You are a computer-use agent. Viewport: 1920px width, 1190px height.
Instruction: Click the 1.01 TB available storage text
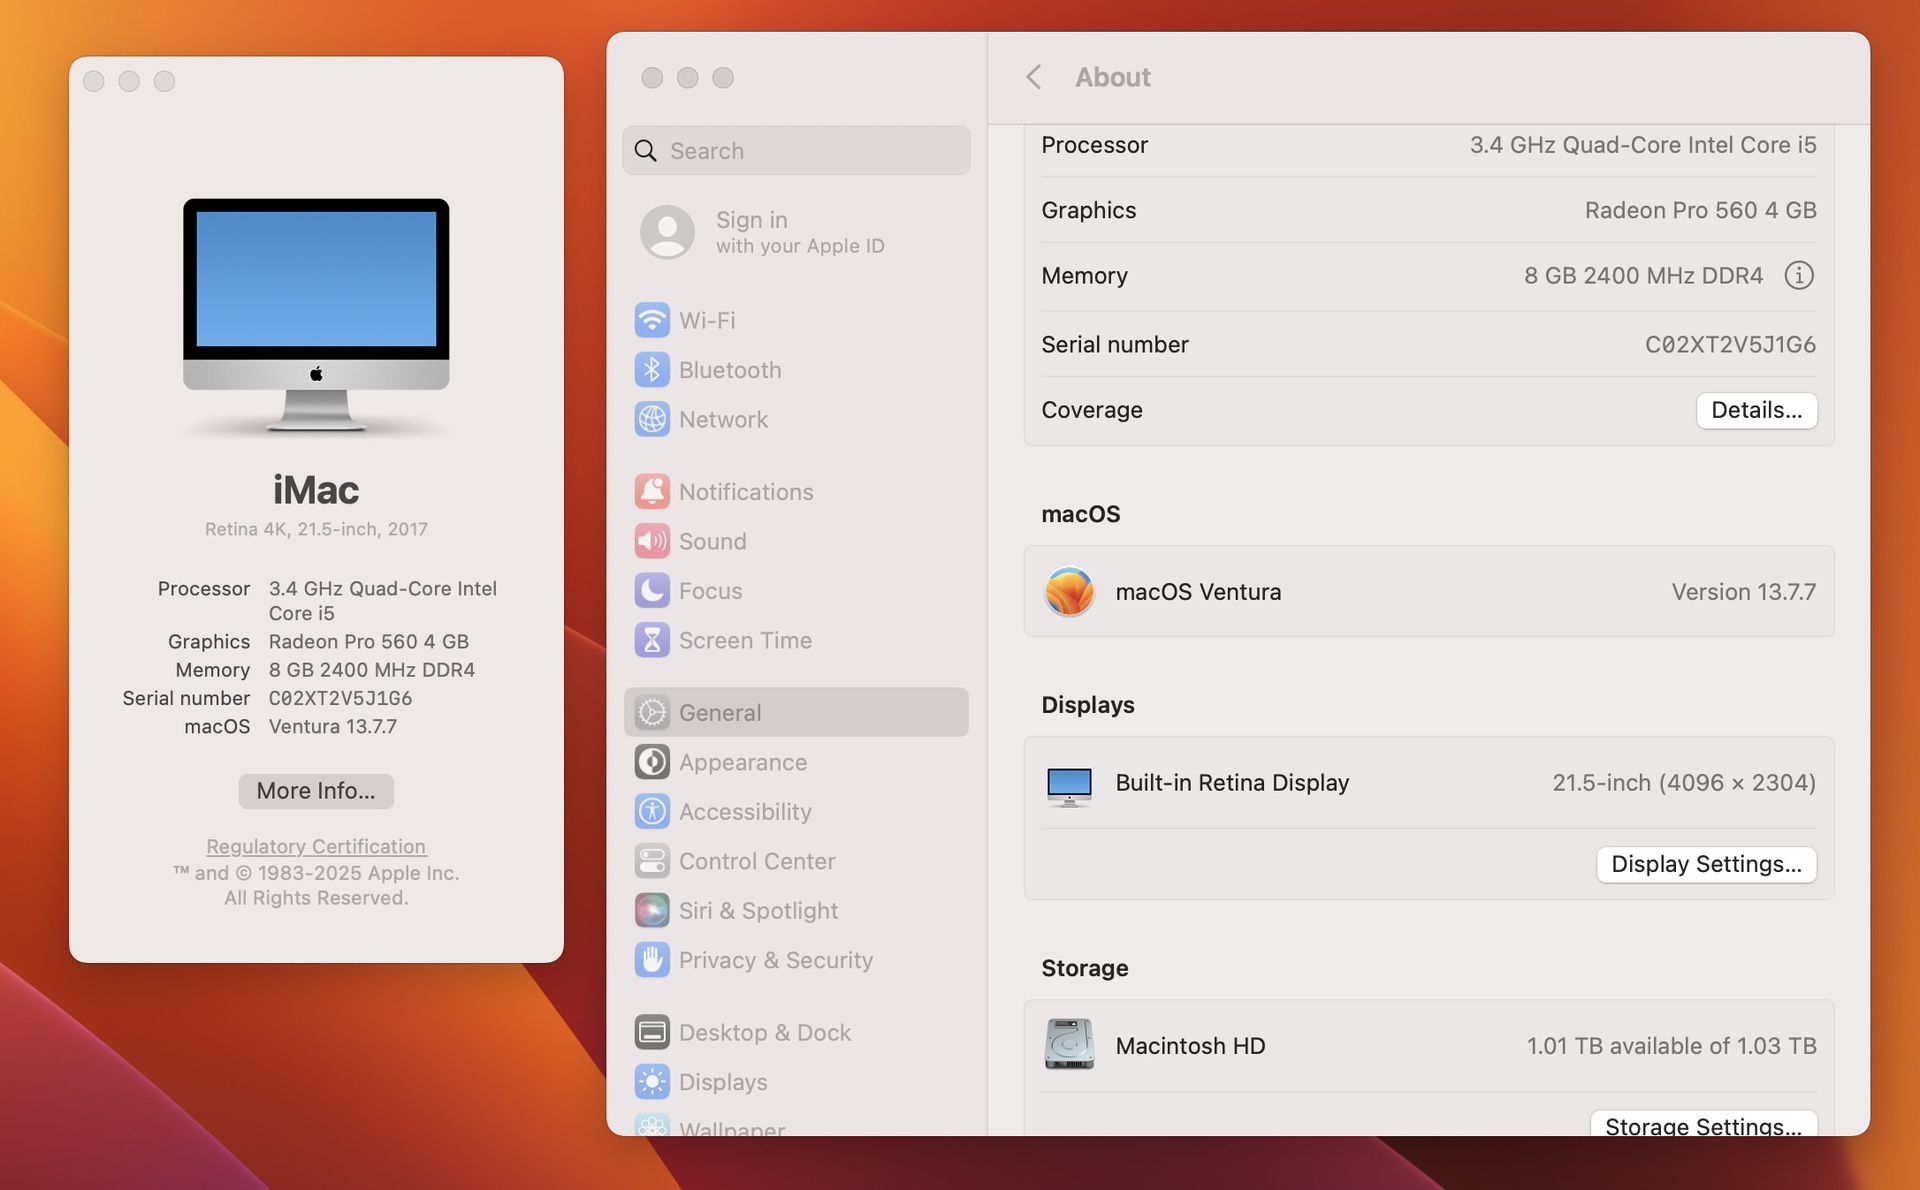coord(1671,1045)
